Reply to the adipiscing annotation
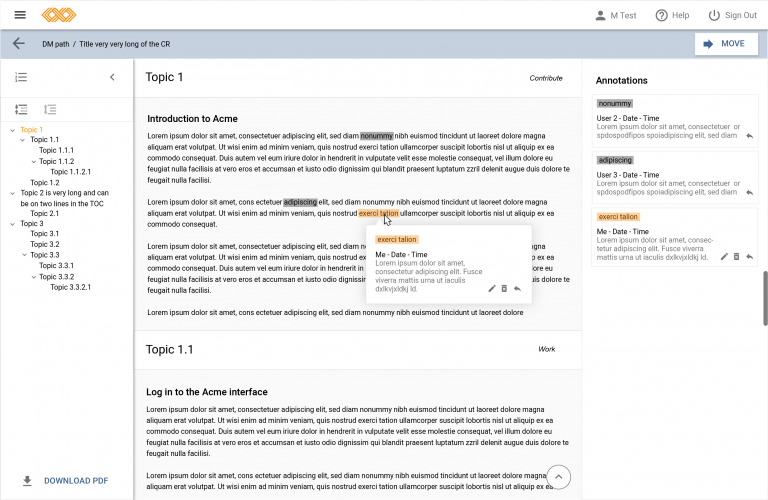768x500 pixels. [749, 192]
